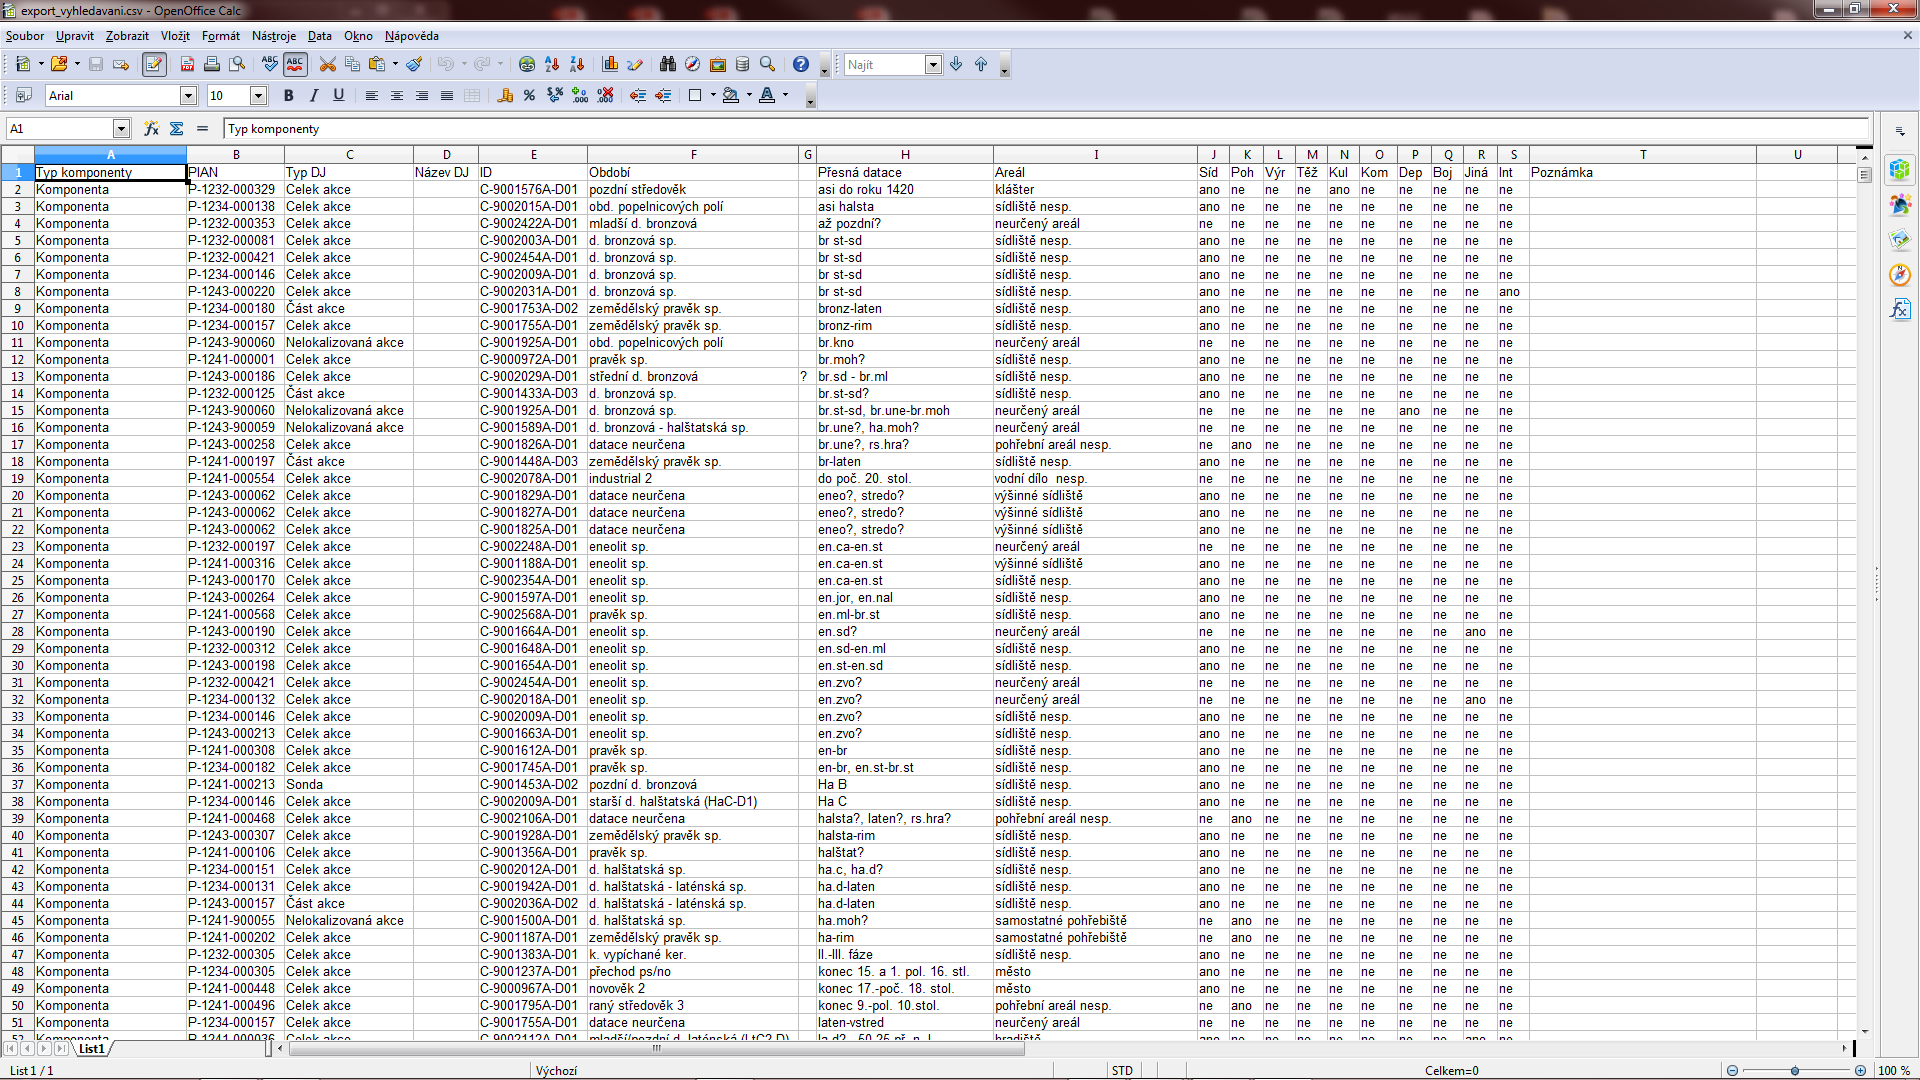The height and width of the screenshot is (1080, 1920).
Task: Sort Ascending icon
Action: click(x=552, y=64)
